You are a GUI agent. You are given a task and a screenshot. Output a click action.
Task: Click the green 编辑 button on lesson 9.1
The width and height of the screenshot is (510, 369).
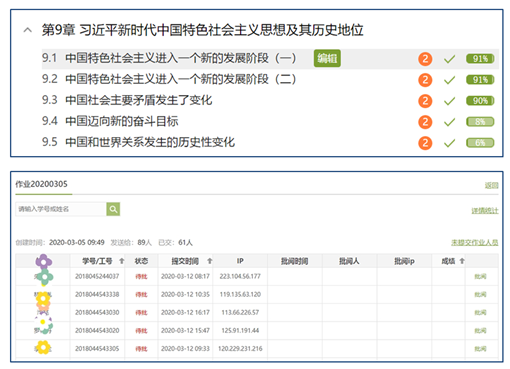327,59
